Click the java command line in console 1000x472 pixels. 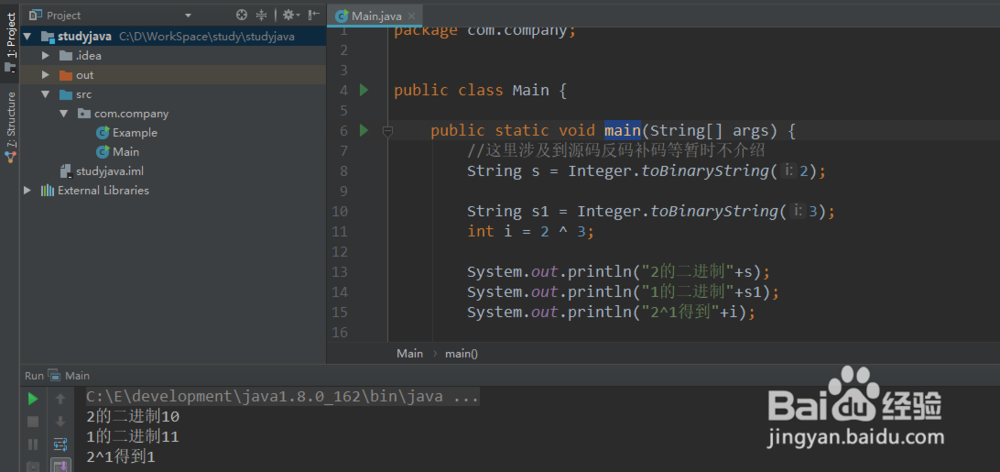coord(283,397)
